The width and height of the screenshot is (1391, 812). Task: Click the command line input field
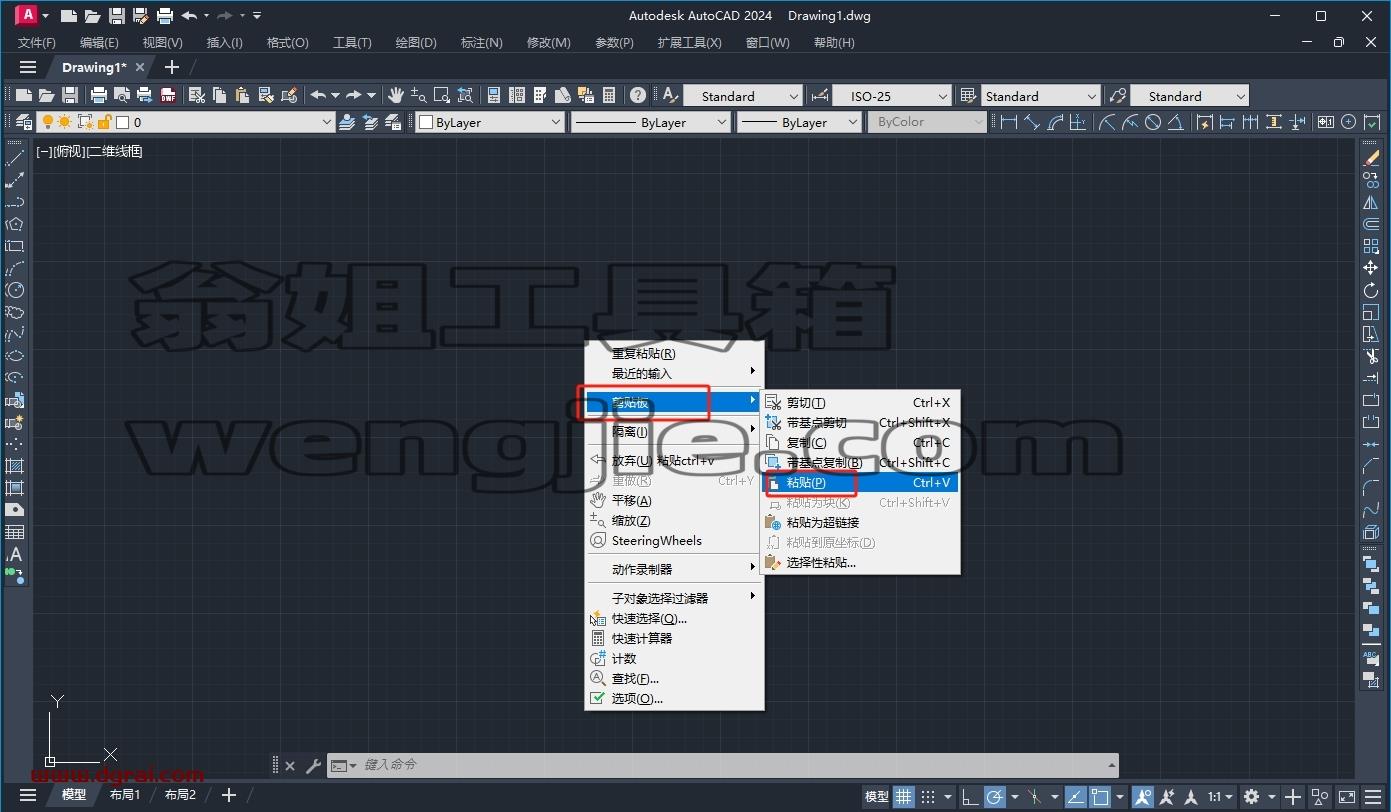735,765
